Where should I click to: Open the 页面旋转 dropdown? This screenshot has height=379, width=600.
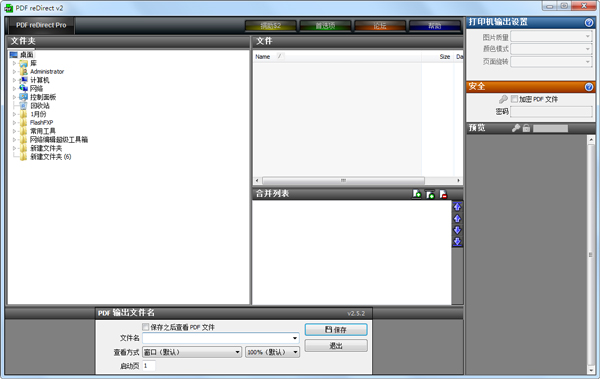pyautogui.click(x=588, y=62)
